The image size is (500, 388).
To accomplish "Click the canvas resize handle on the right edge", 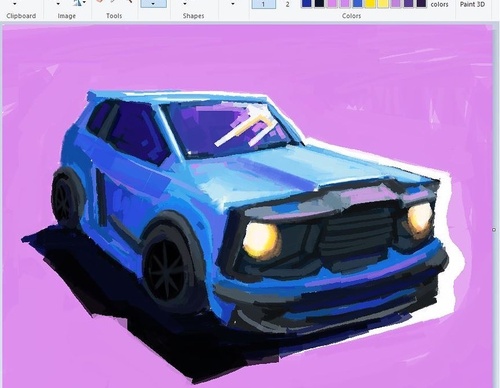I will tap(494, 230).
